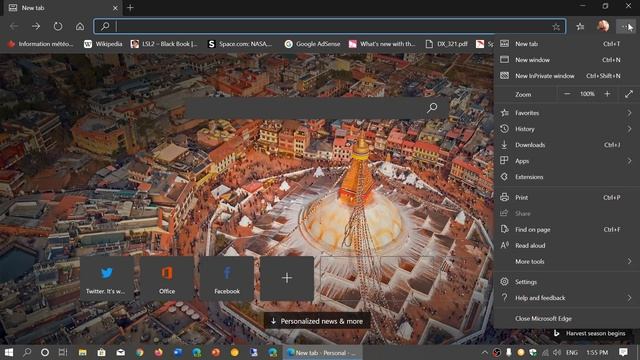Click the Find on page menu entry
Image resolution: width=640 pixels, height=360 pixels.
coord(567,230)
